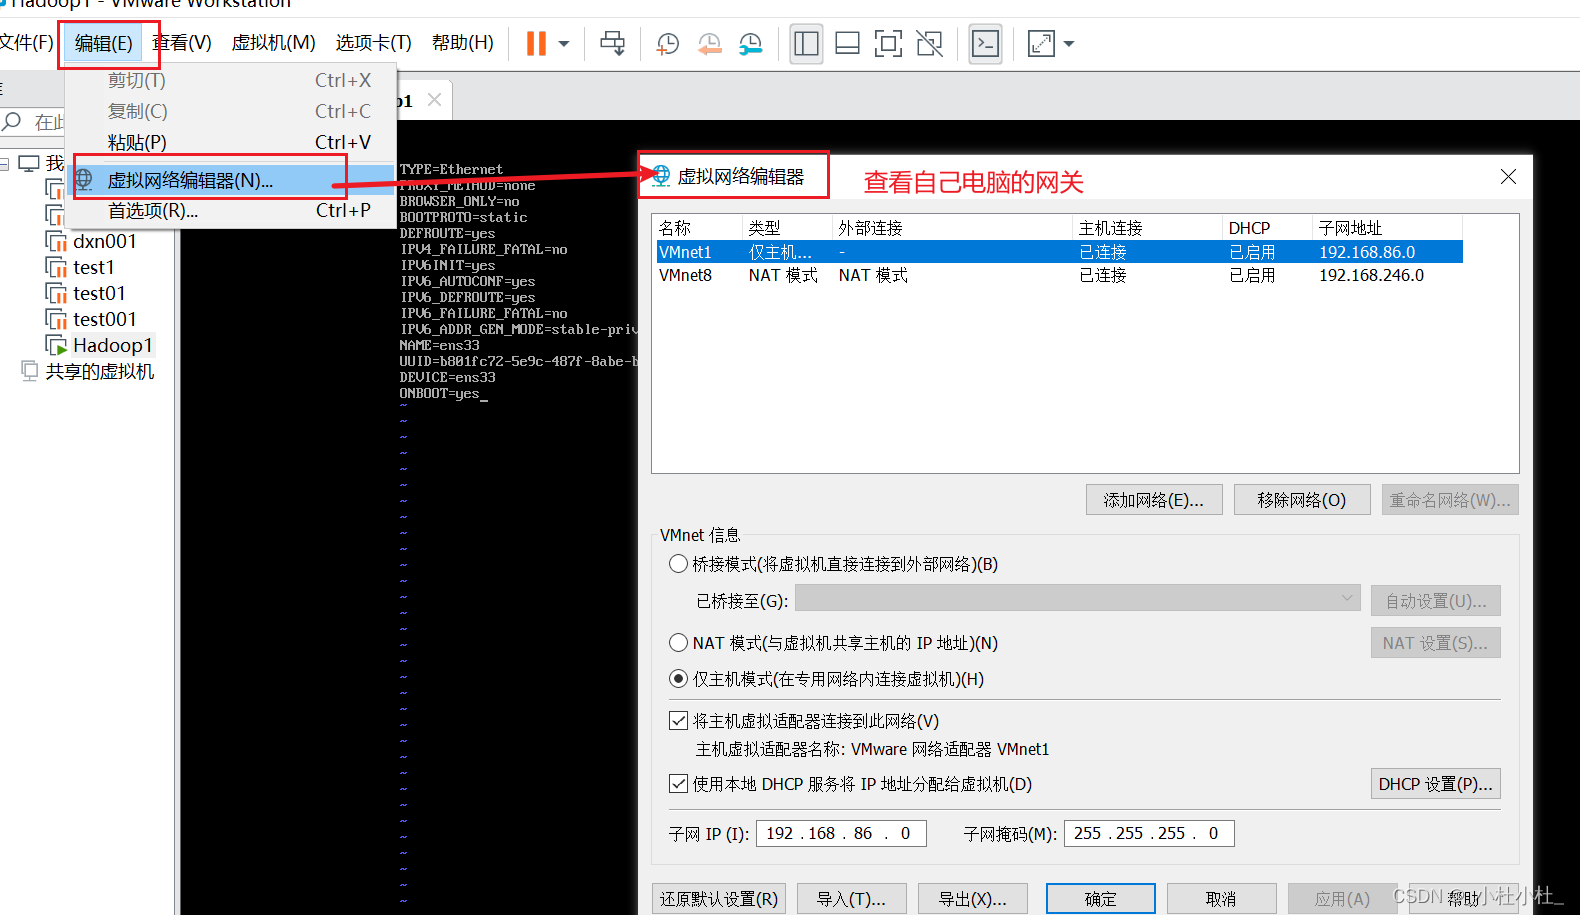The width and height of the screenshot is (1580, 915).
Task: Click 192.168.246.0 subnet address cell
Action: (x=1371, y=275)
